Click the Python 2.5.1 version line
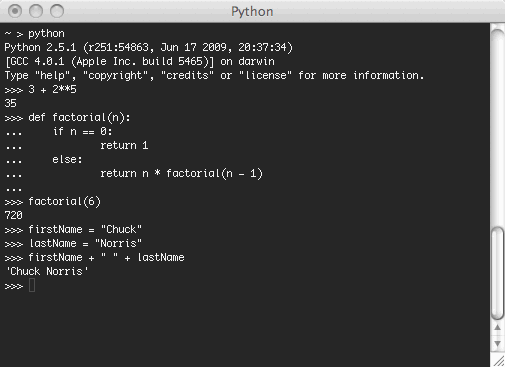This screenshot has width=505, height=367. click(149, 47)
